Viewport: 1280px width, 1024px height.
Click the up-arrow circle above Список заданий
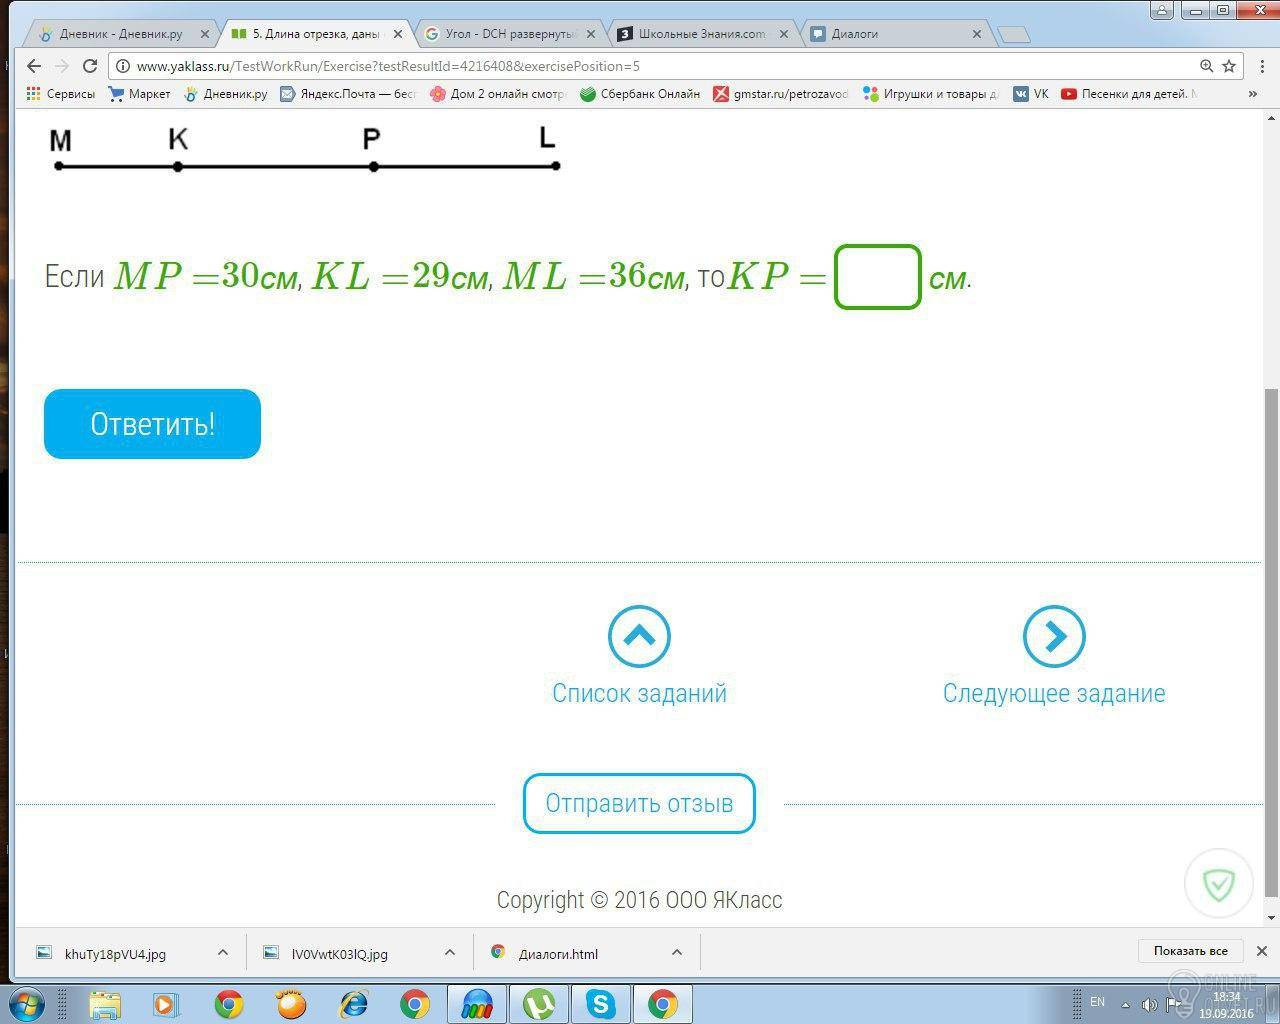[x=639, y=636]
